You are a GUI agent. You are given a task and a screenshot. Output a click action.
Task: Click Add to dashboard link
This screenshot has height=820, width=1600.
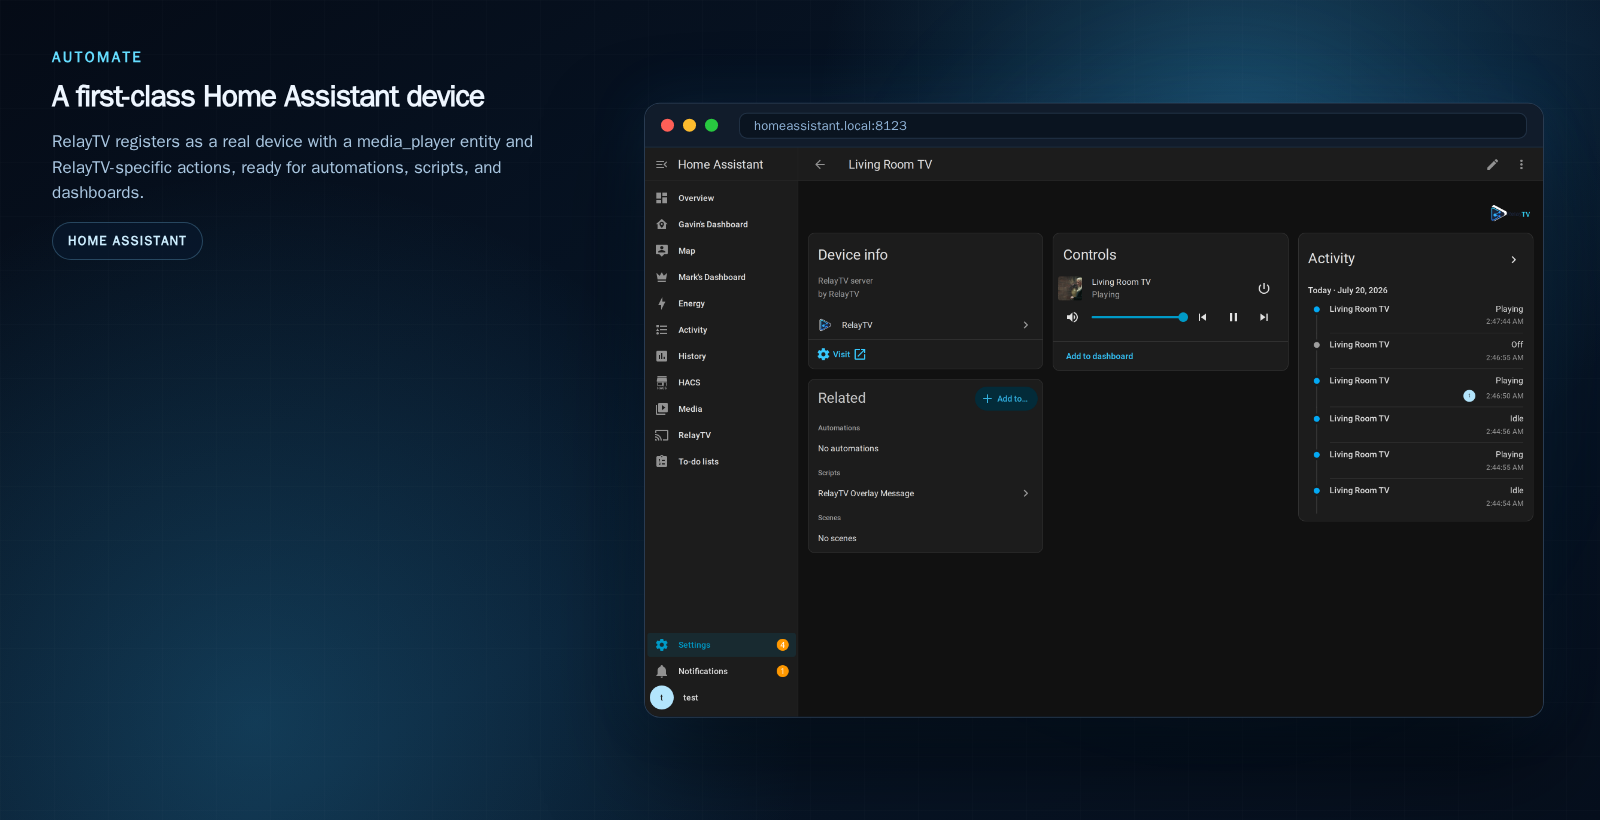pyautogui.click(x=1099, y=356)
